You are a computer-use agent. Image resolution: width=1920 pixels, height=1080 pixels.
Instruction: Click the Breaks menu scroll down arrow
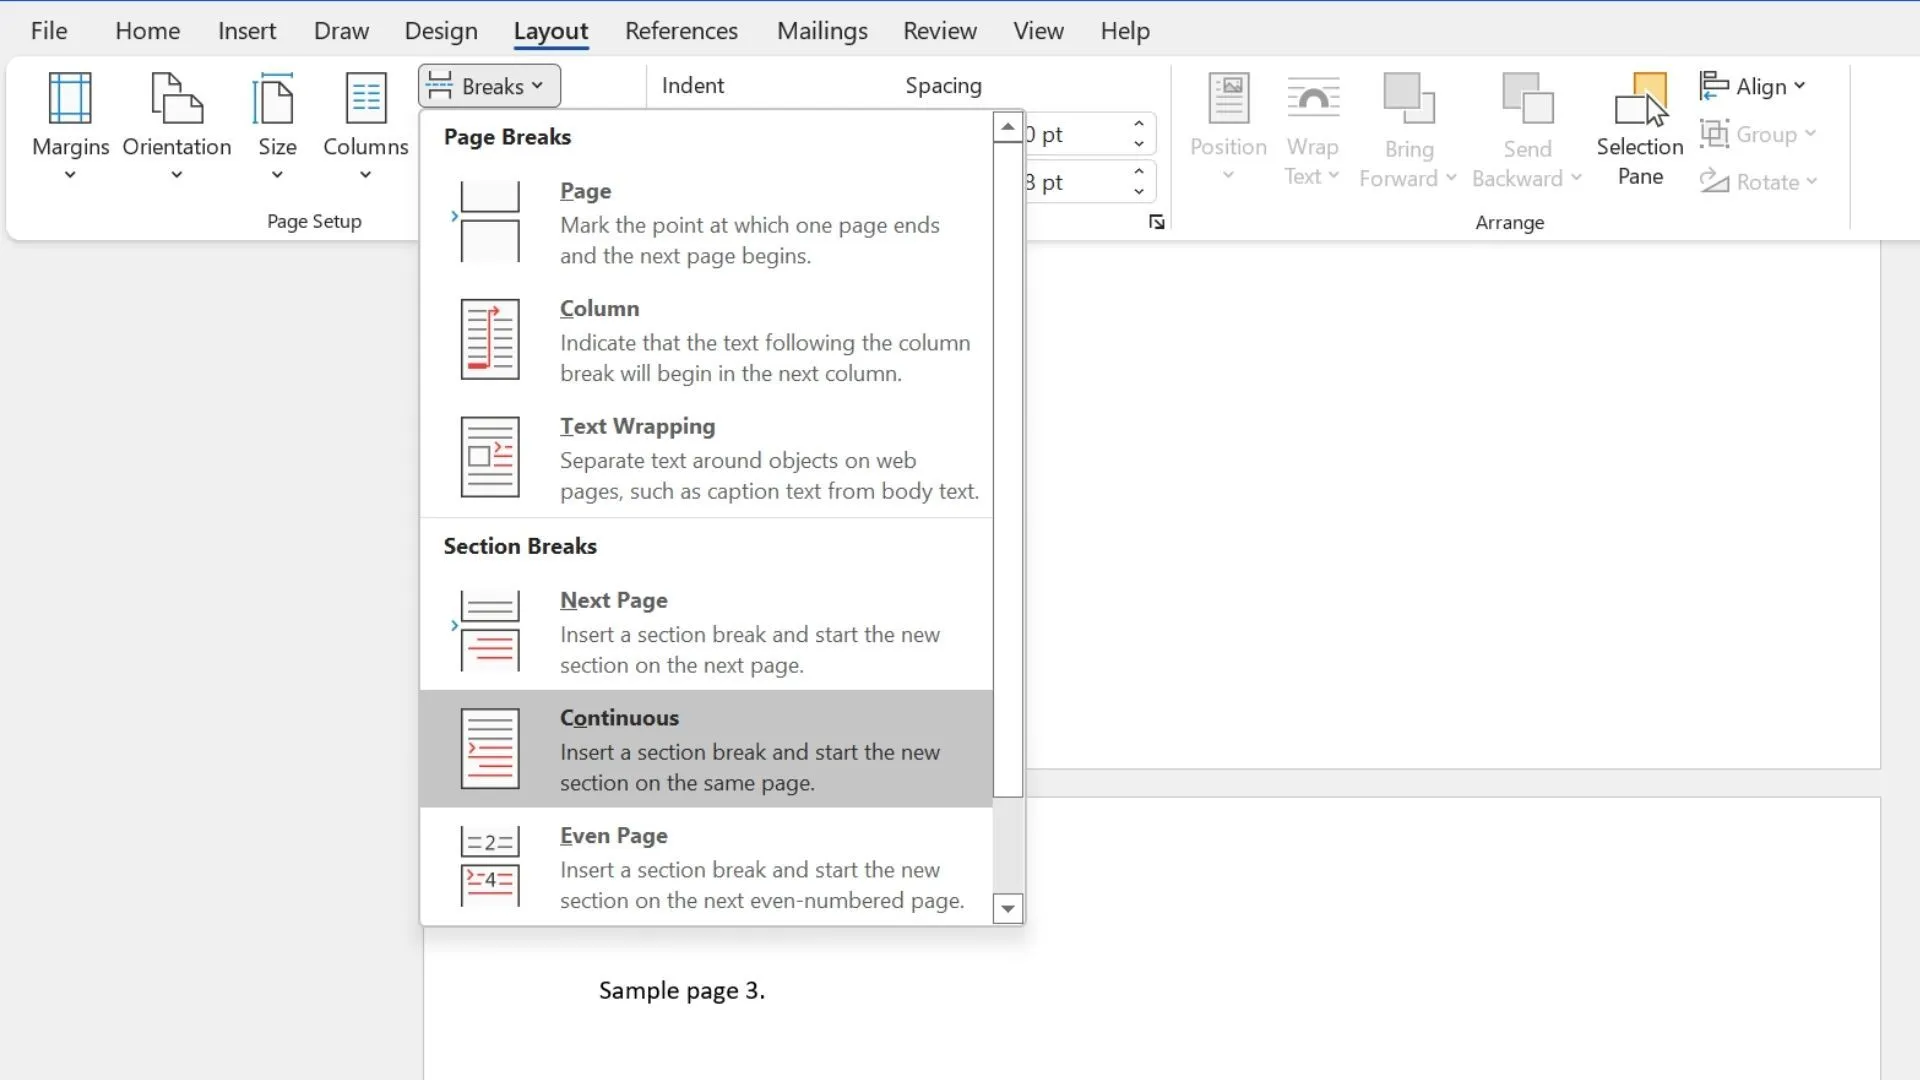pyautogui.click(x=1007, y=908)
